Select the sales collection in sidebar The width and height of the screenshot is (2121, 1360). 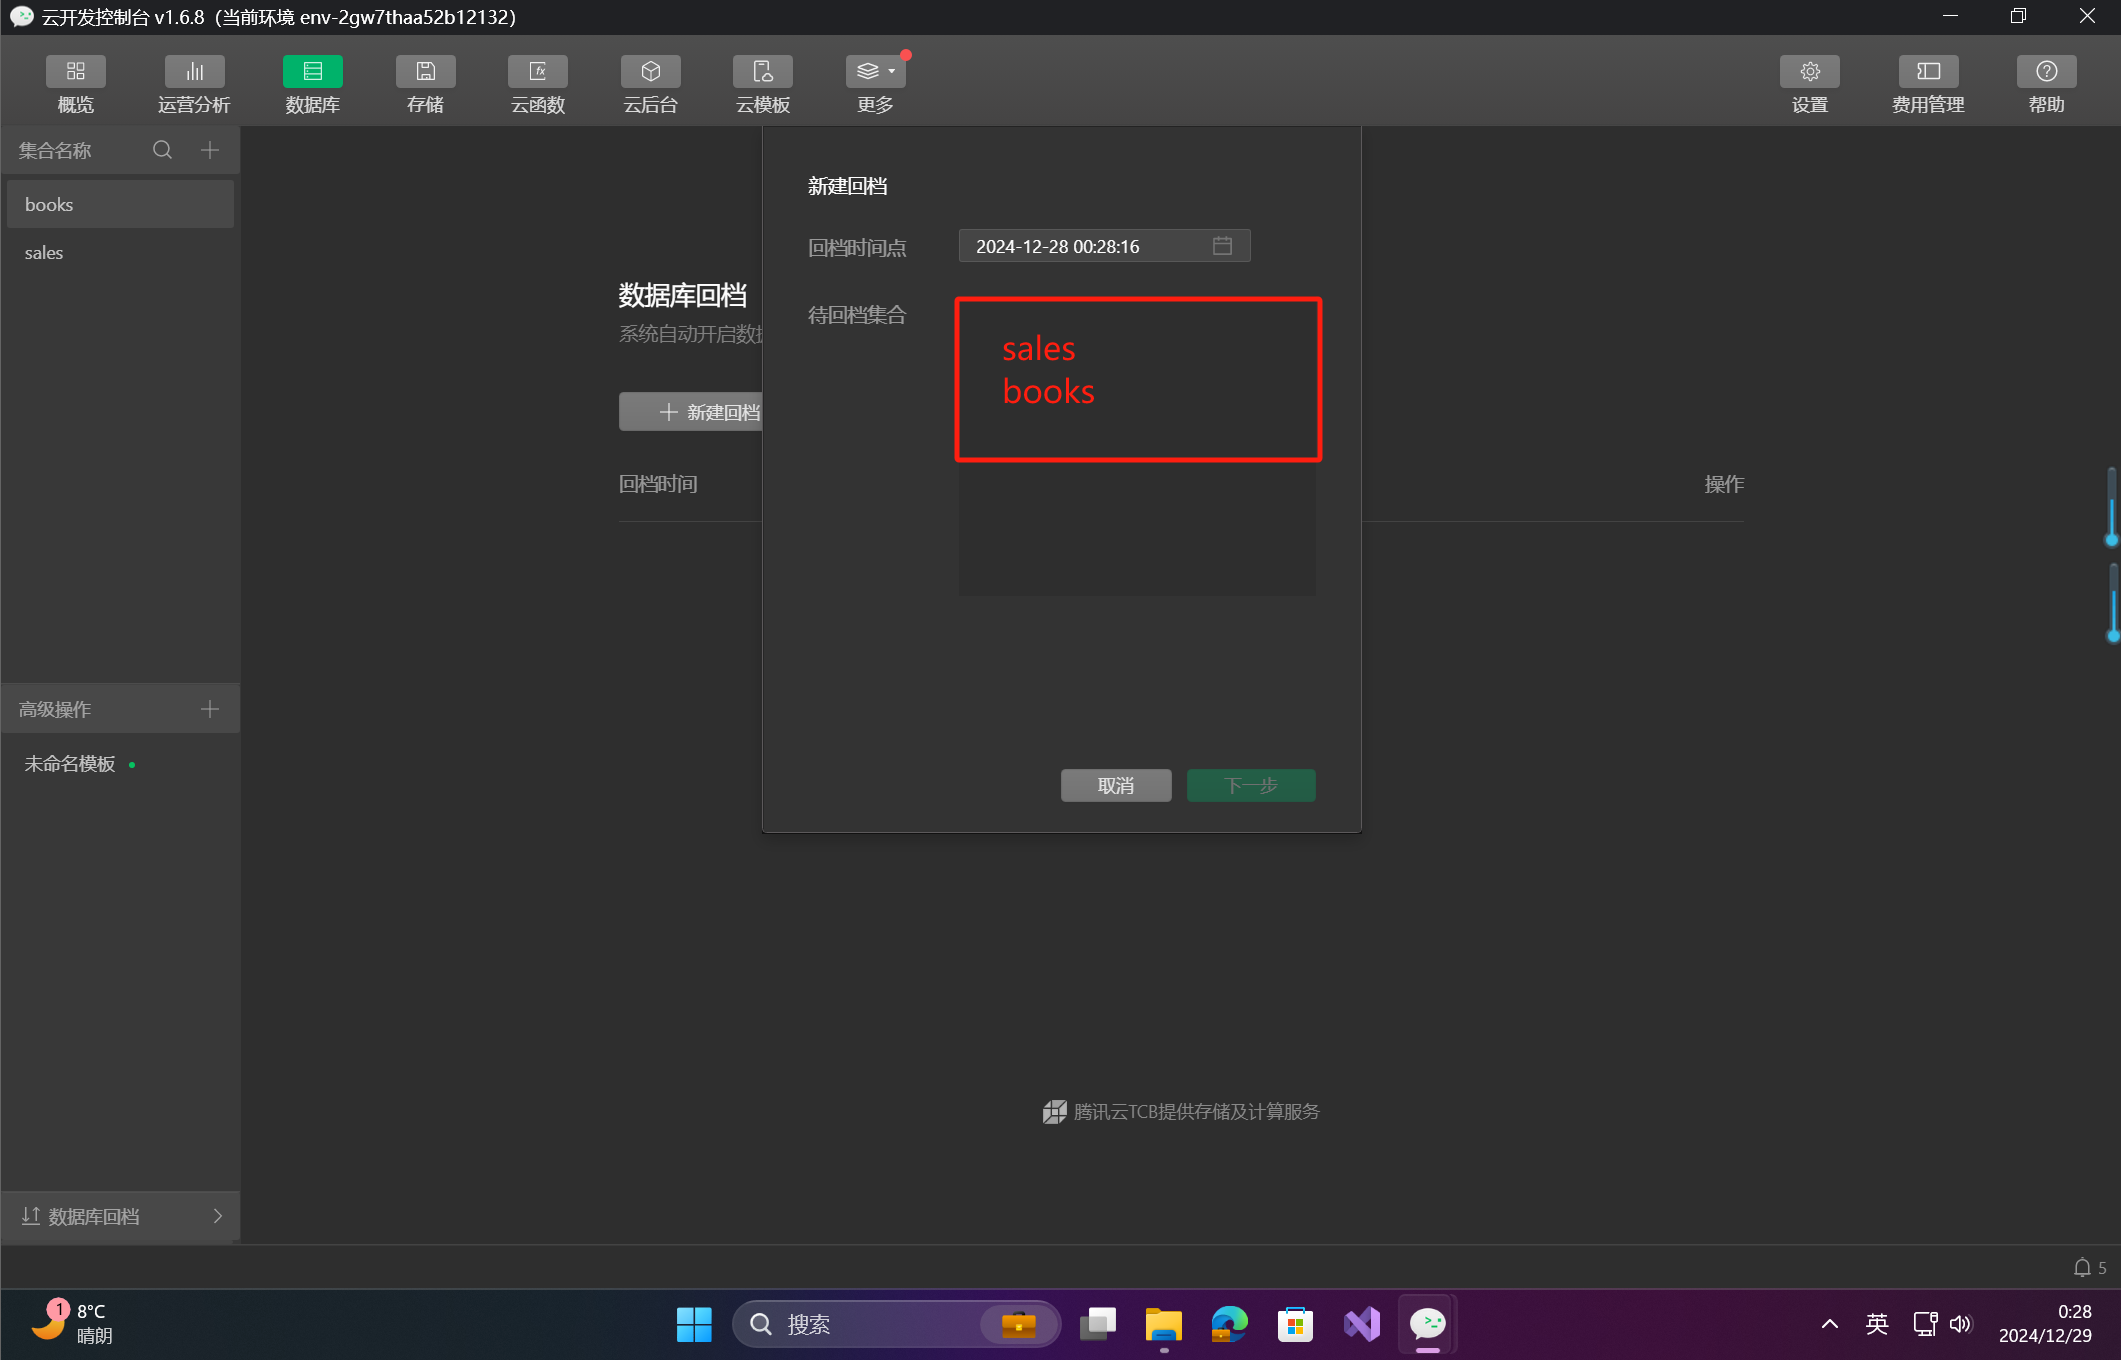44,253
